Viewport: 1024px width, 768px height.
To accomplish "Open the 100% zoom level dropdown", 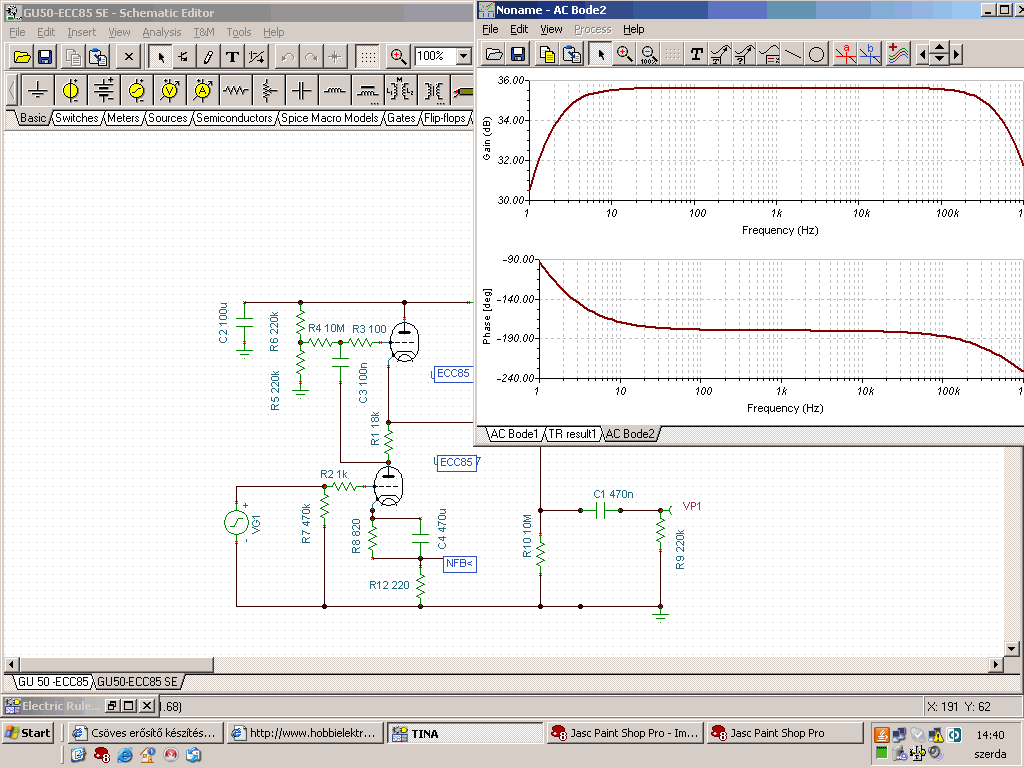I will 462,57.
